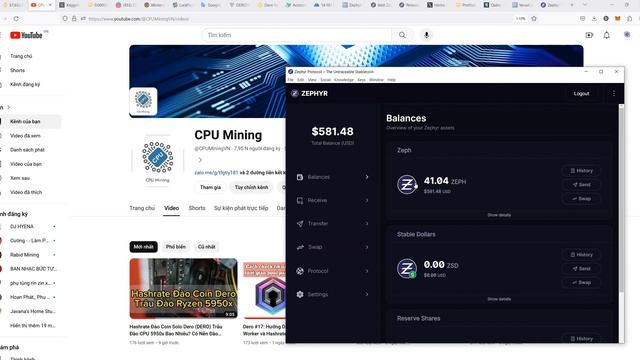Open Kênh của bạn in YouTube sidebar
Viewport: 640px width, 360px height.
point(31,122)
